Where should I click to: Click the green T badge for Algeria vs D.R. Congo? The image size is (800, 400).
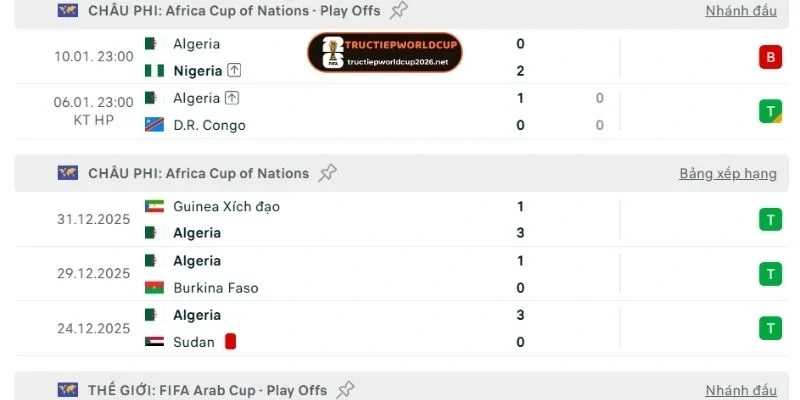coord(770,112)
